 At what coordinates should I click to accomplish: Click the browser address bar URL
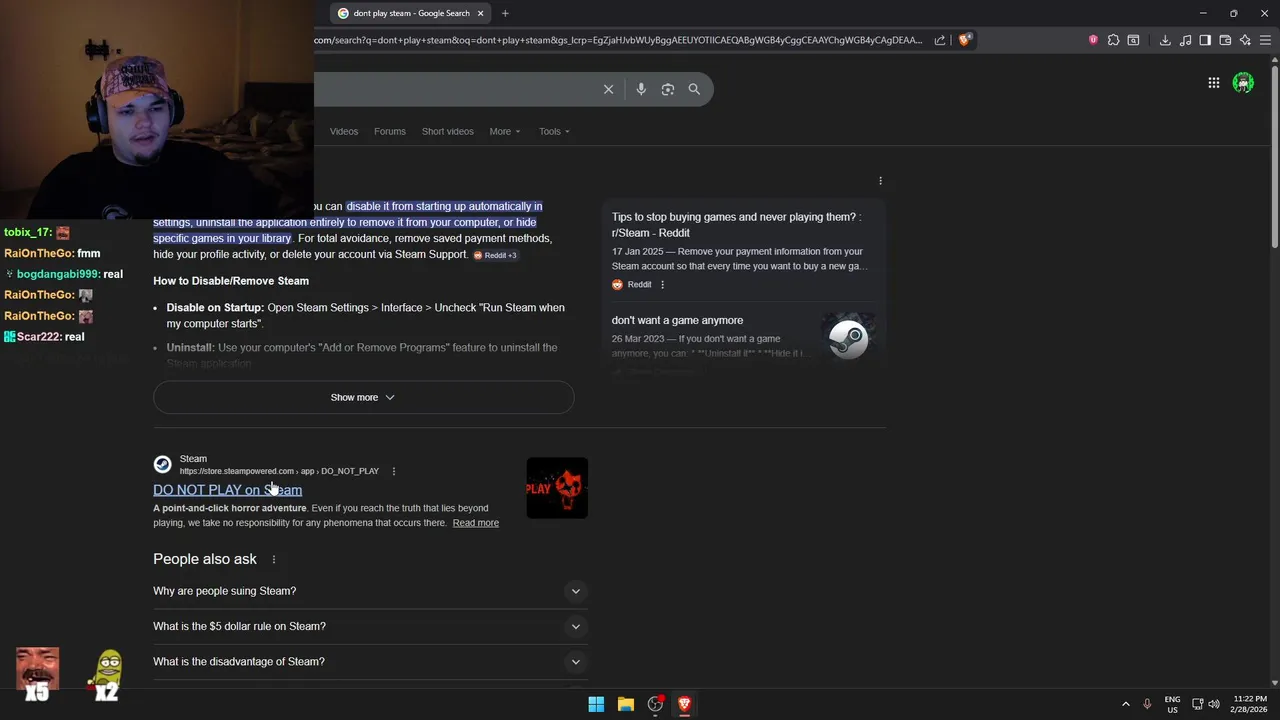618,40
